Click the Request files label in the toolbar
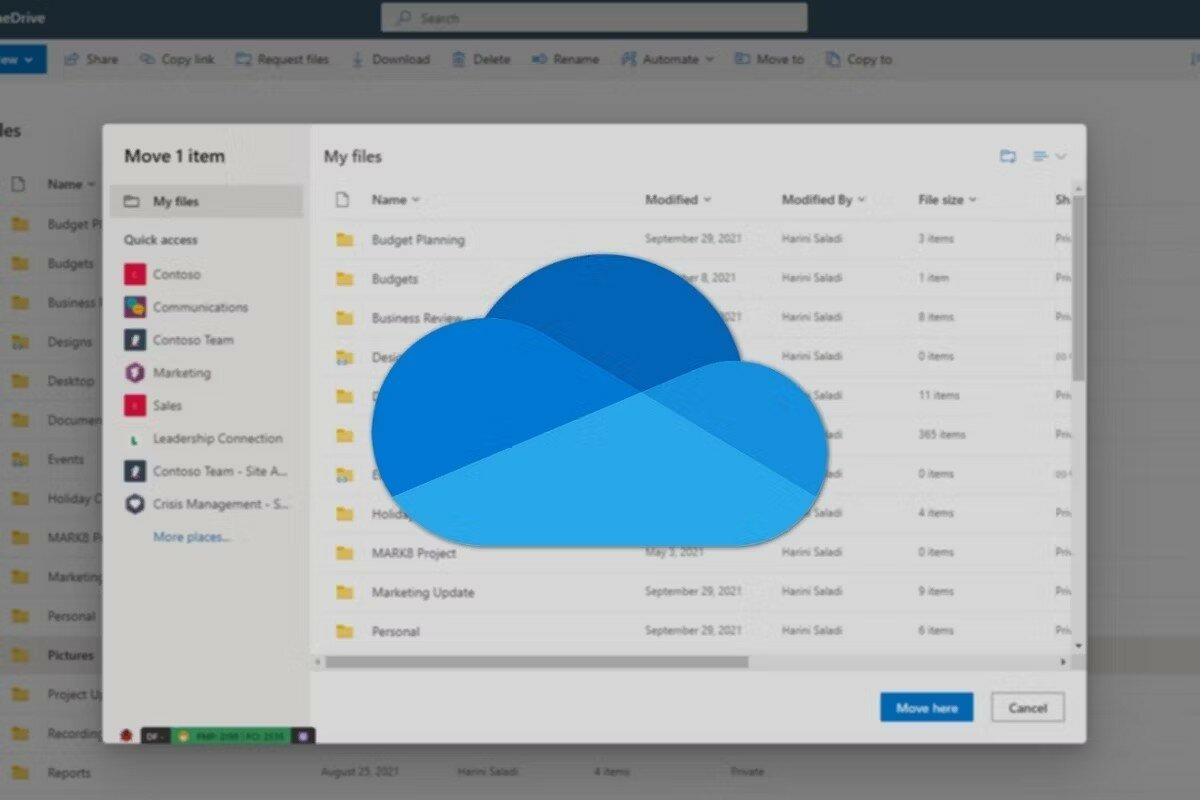1200x800 pixels. [293, 59]
